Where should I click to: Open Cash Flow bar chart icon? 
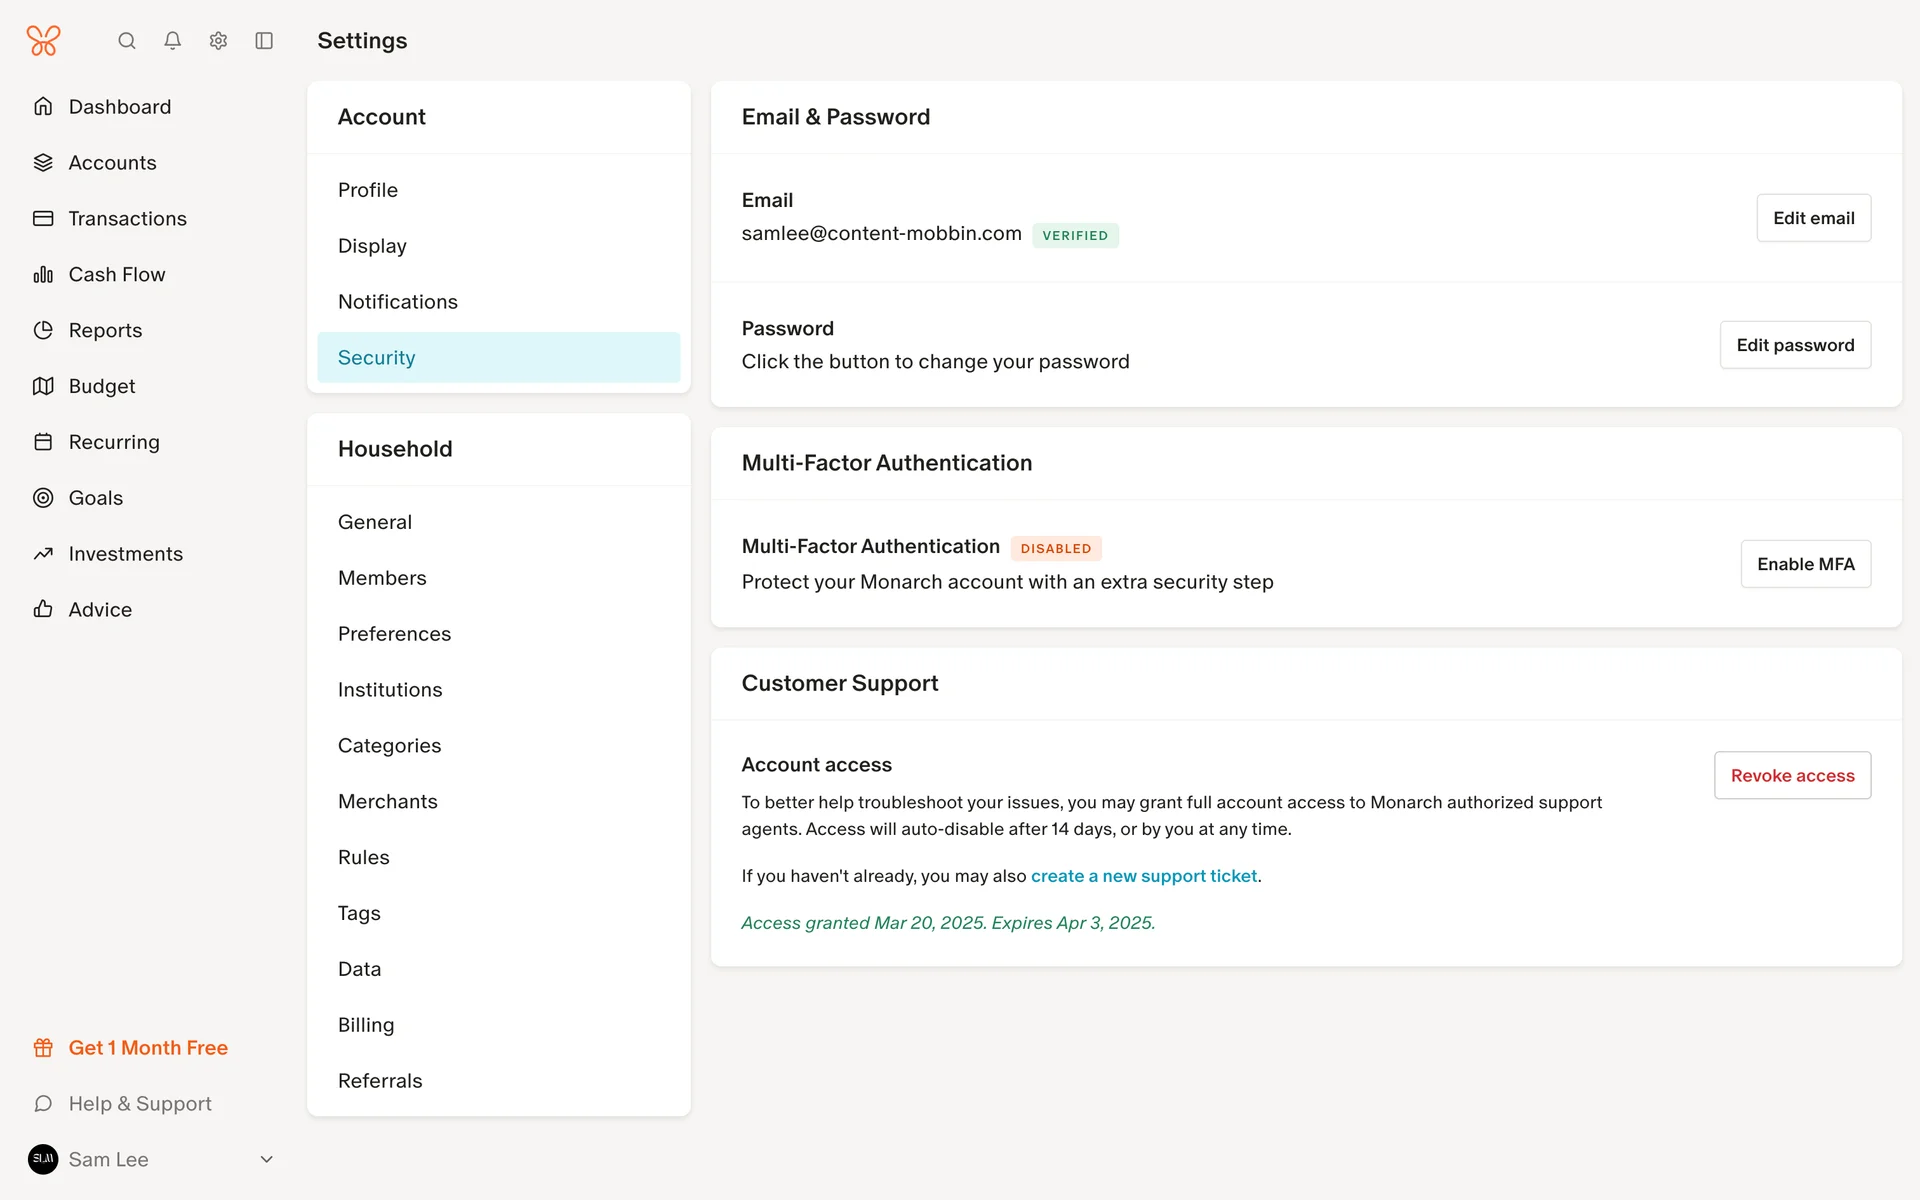43,274
